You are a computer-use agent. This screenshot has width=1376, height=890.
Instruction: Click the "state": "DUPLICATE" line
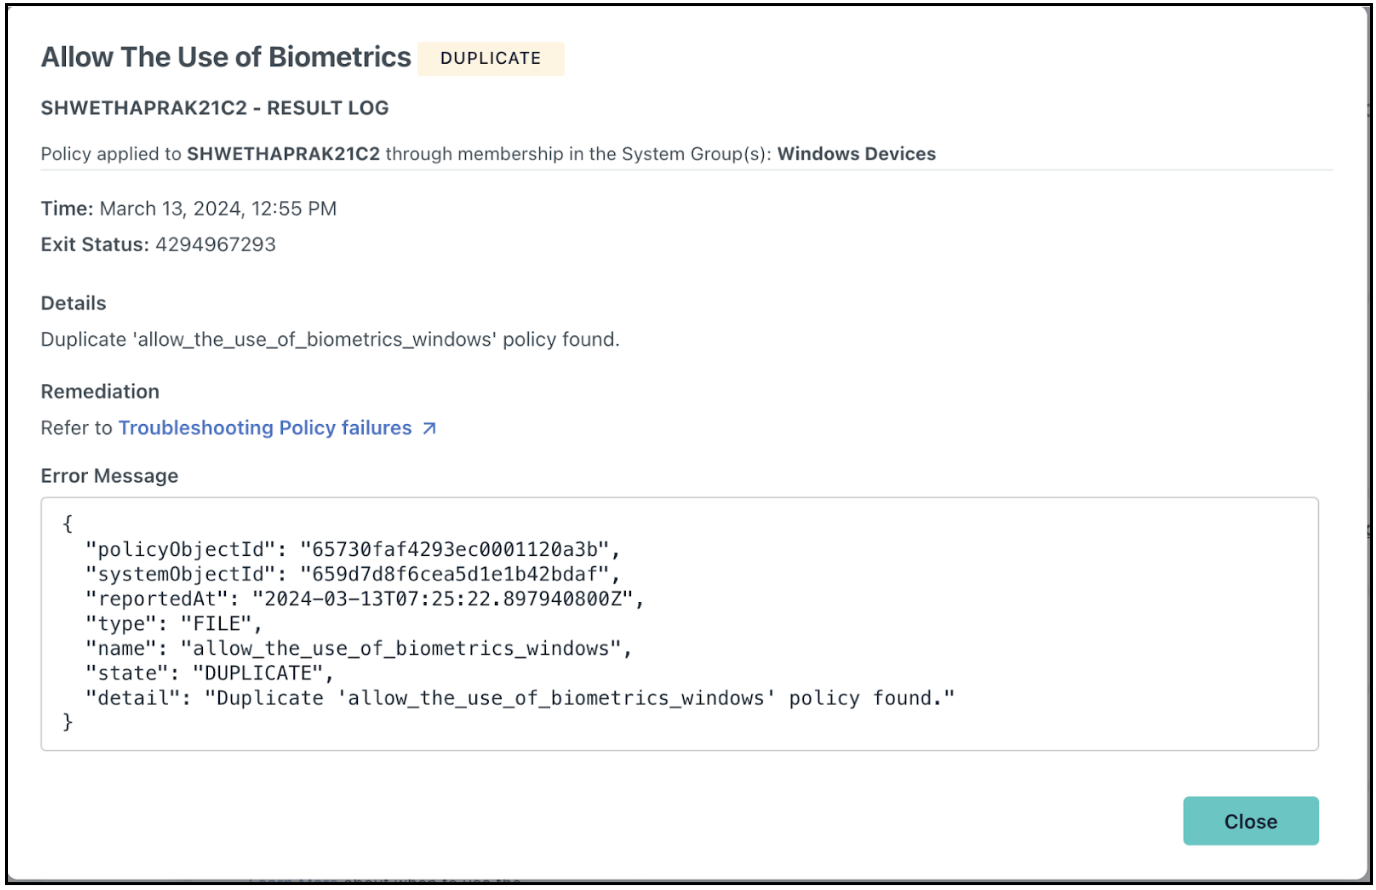[x=210, y=673]
